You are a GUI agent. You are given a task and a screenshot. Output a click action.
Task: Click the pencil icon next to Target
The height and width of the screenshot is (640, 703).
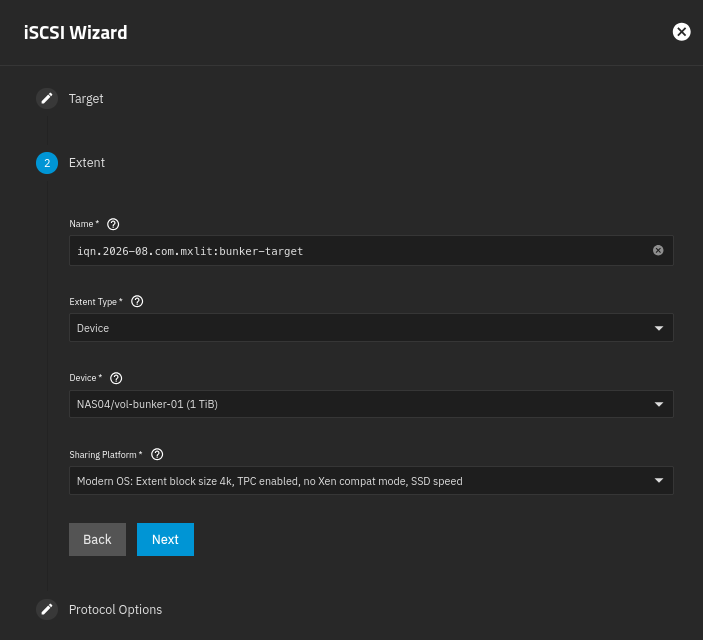pos(47,98)
